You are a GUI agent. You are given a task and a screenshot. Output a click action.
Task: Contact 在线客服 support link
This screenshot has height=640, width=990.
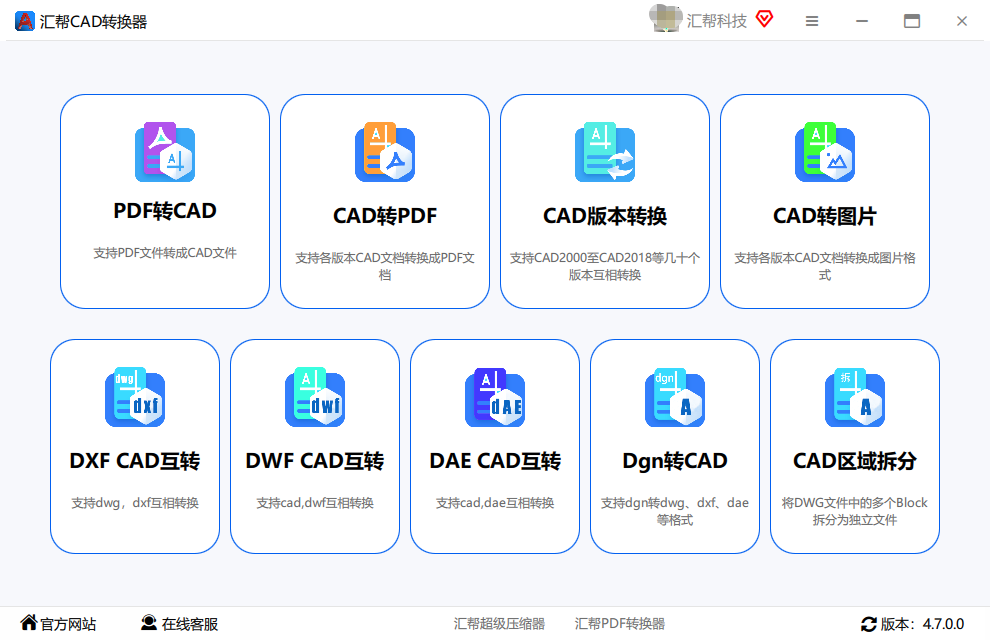189,624
